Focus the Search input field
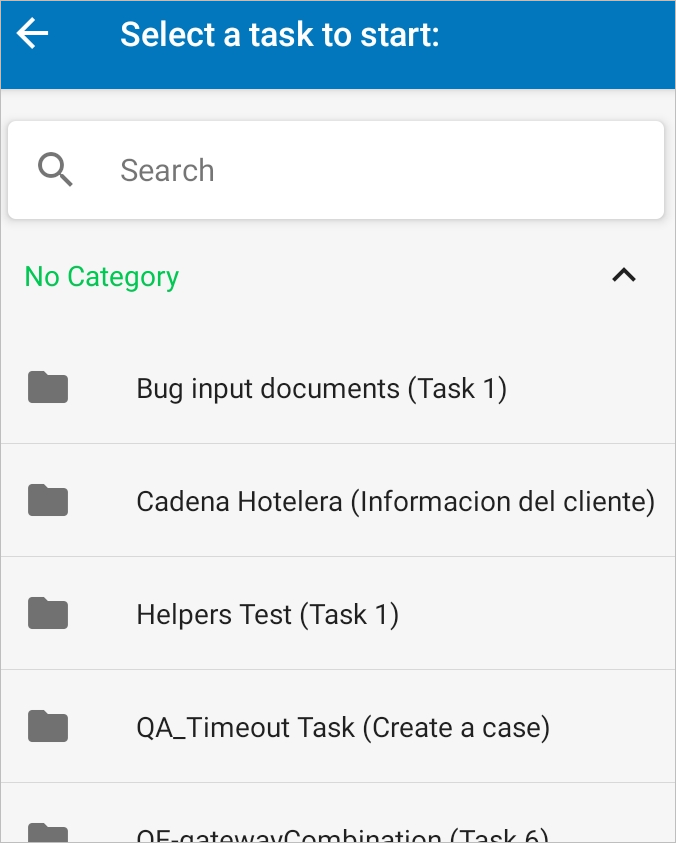 pyautogui.click(x=380, y=170)
